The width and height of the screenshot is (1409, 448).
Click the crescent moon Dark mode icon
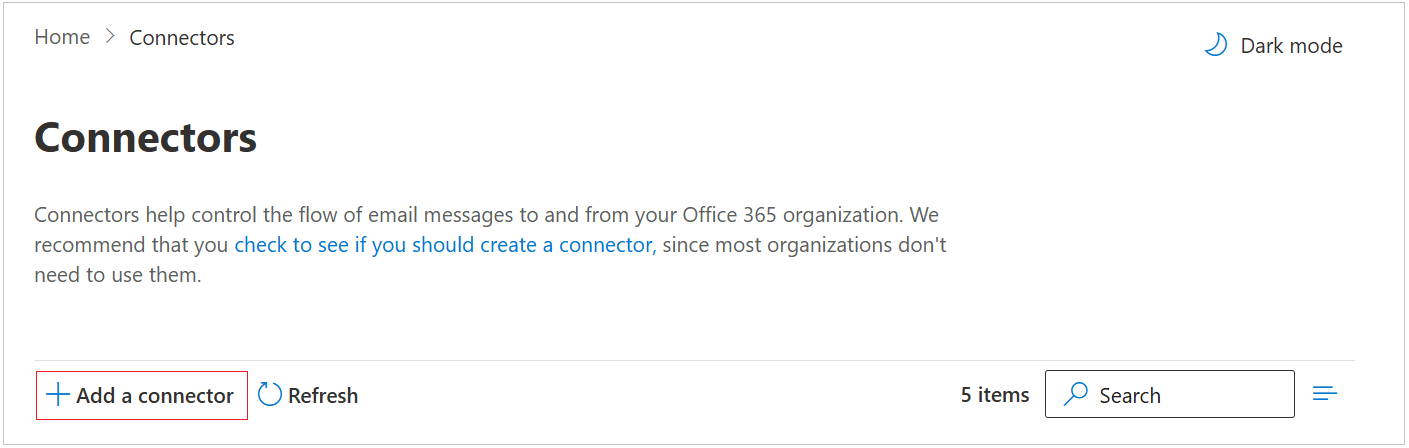click(x=1216, y=45)
